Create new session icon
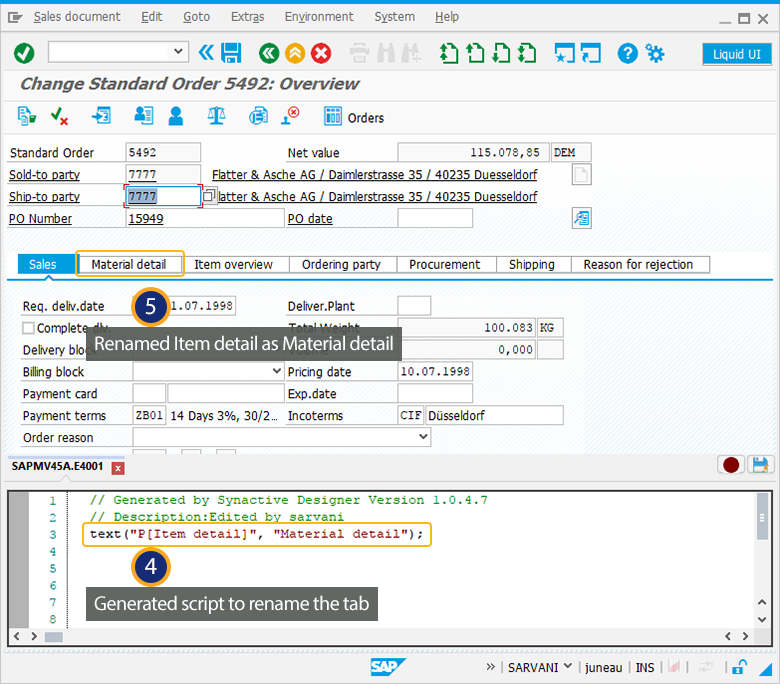Viewport: 780px width, 684px height. [565, 53]
